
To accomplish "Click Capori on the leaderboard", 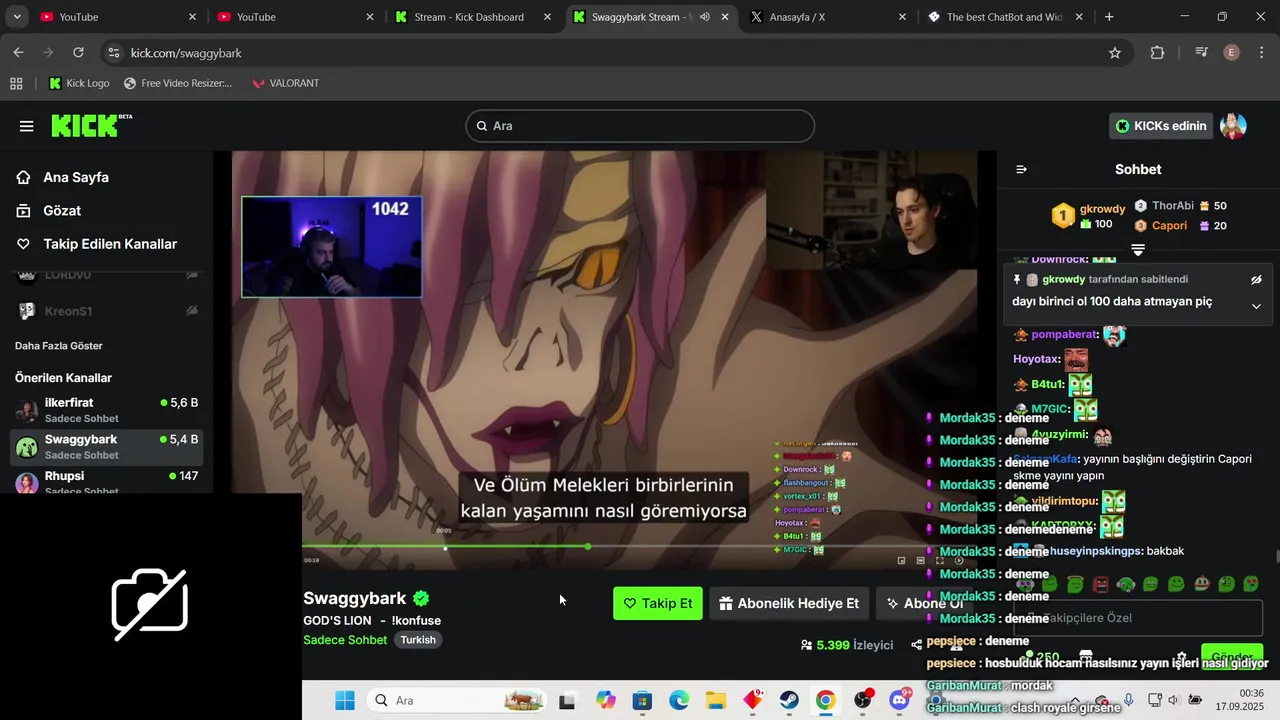I will click(1169, 226).
